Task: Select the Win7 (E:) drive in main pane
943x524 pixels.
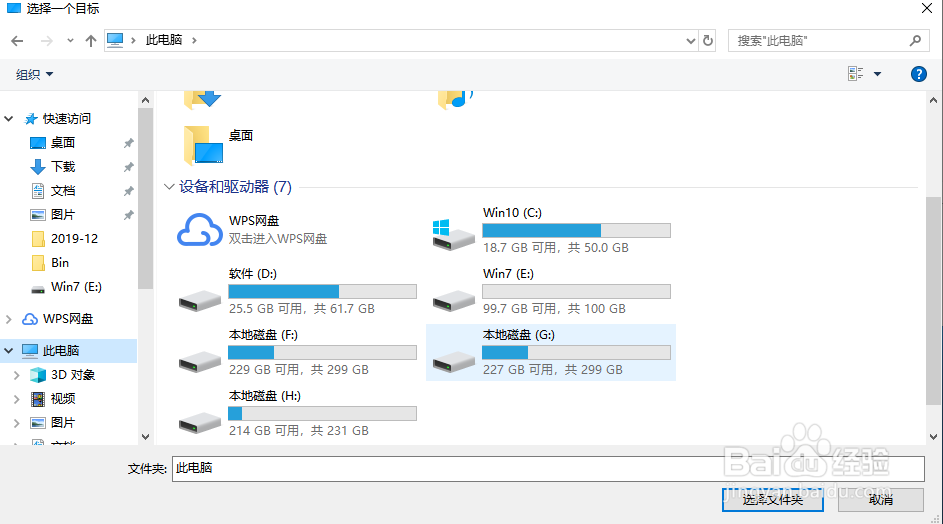Action: tap(551, 291)
